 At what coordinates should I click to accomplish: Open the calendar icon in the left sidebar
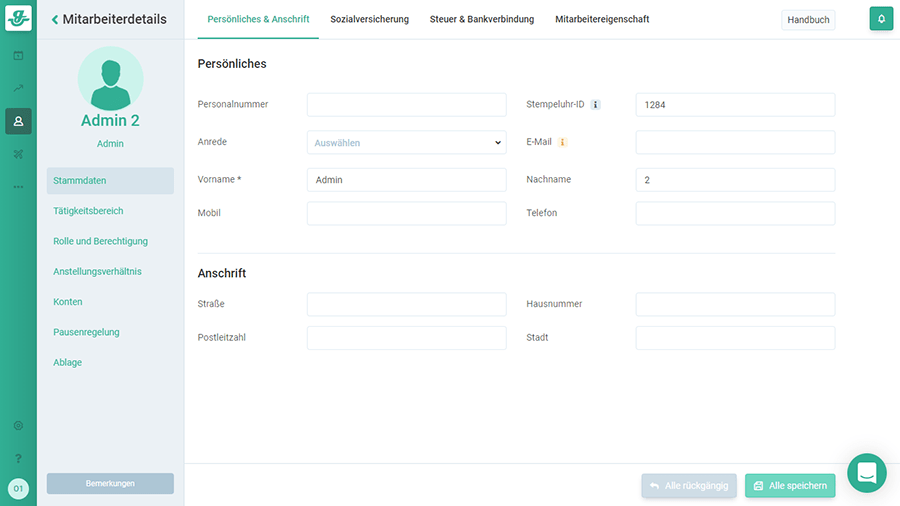pos(18,55)
